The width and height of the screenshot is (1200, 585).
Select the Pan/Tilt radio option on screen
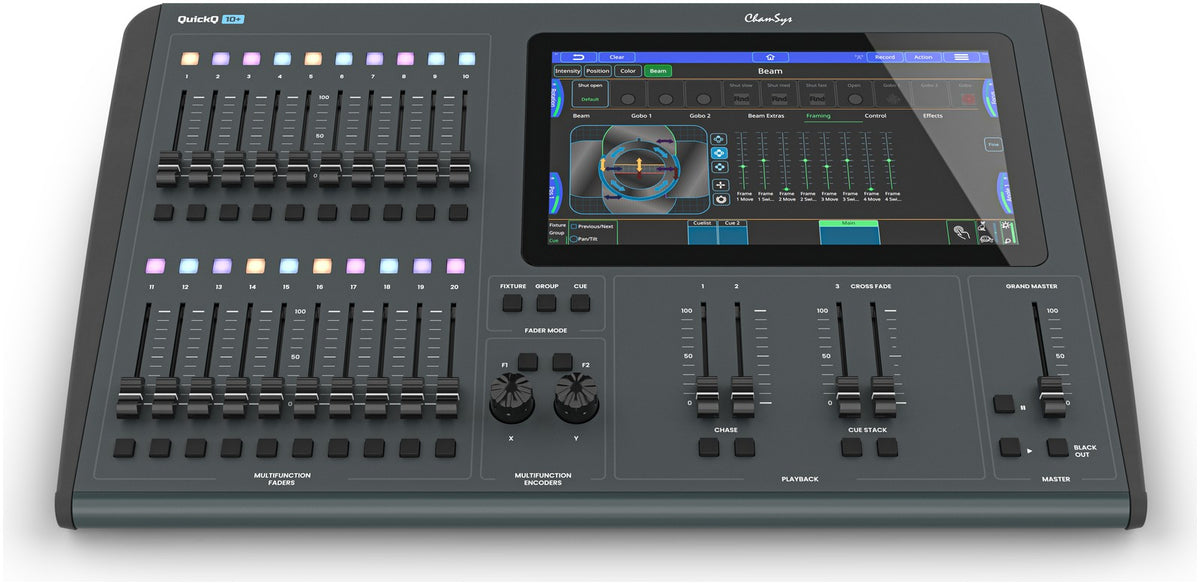[574, 239]
